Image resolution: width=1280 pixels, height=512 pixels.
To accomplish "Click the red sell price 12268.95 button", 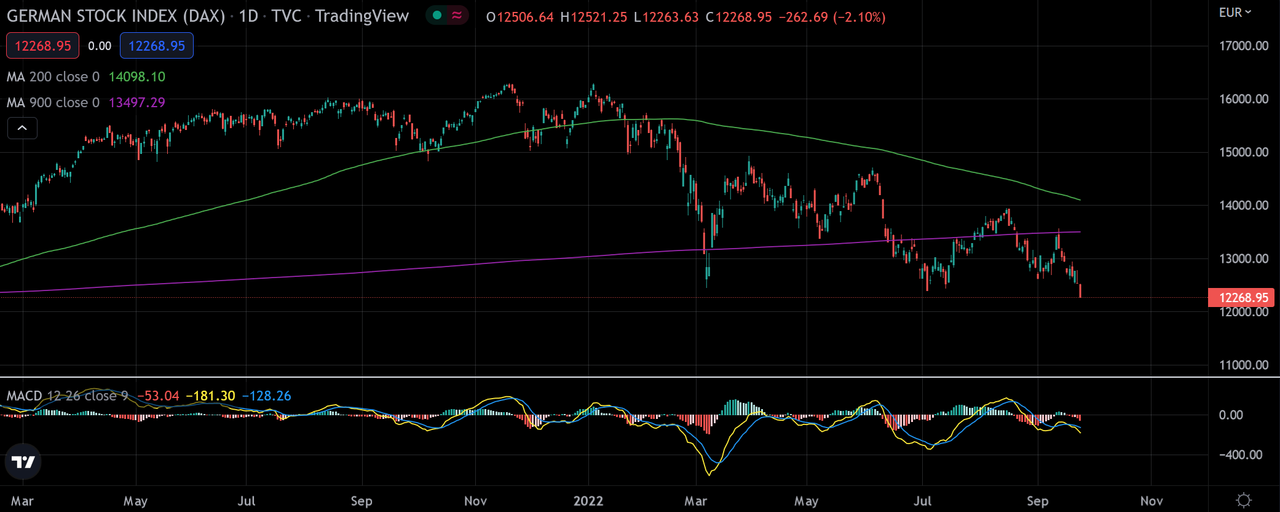I will pos(44,46).
